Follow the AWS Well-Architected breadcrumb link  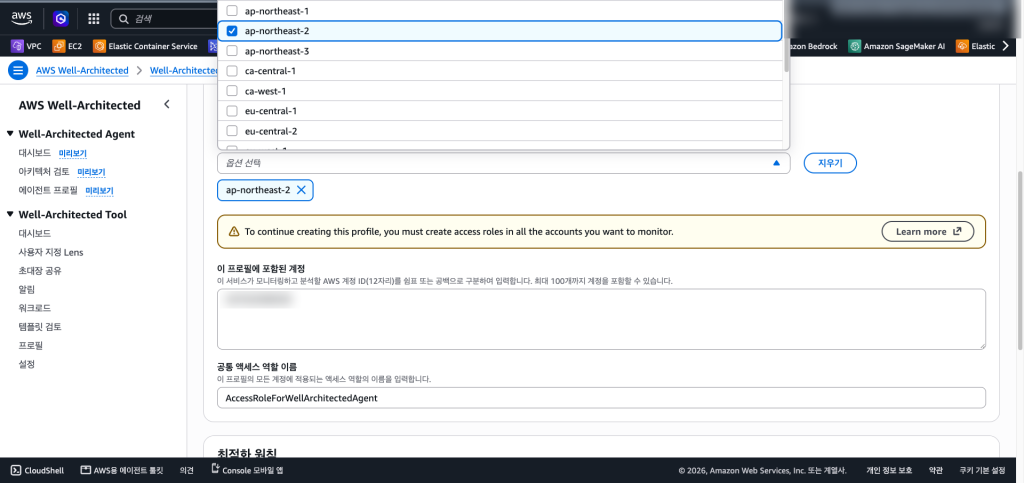click(82, 70)
